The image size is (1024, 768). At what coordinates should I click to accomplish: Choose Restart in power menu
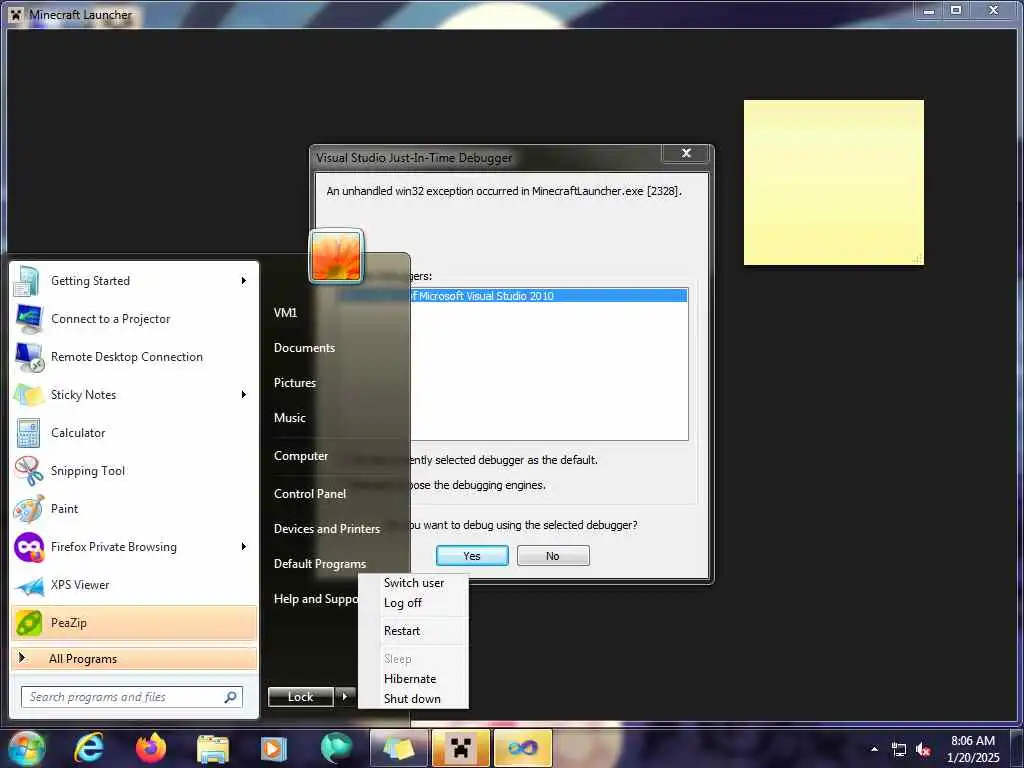point(413,631)
